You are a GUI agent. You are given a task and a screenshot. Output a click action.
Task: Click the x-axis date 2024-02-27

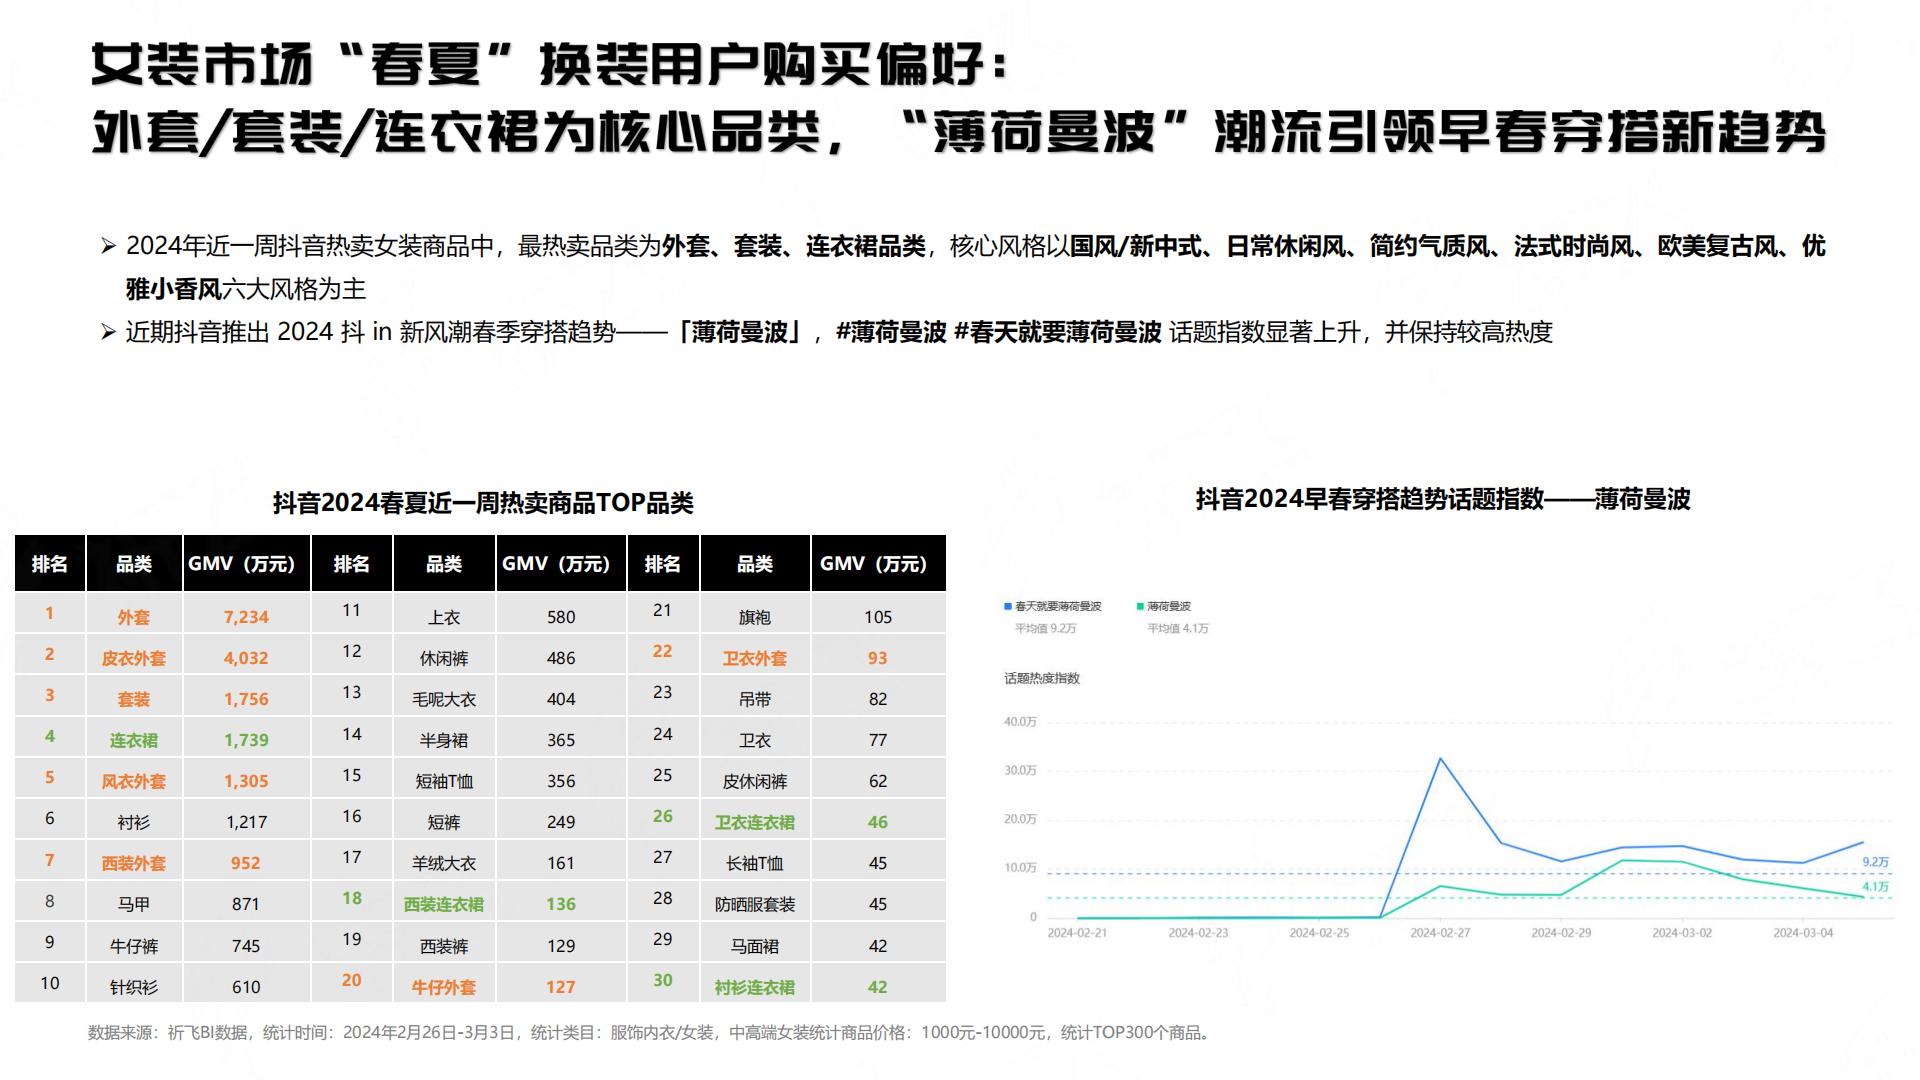[x=1440, y=933]
